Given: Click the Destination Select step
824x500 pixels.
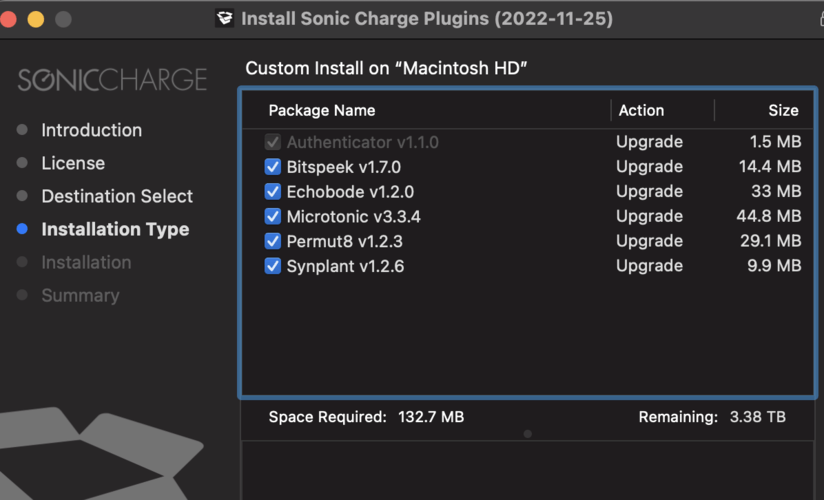Looking at the screenshot, I should [x=117, y=196].
